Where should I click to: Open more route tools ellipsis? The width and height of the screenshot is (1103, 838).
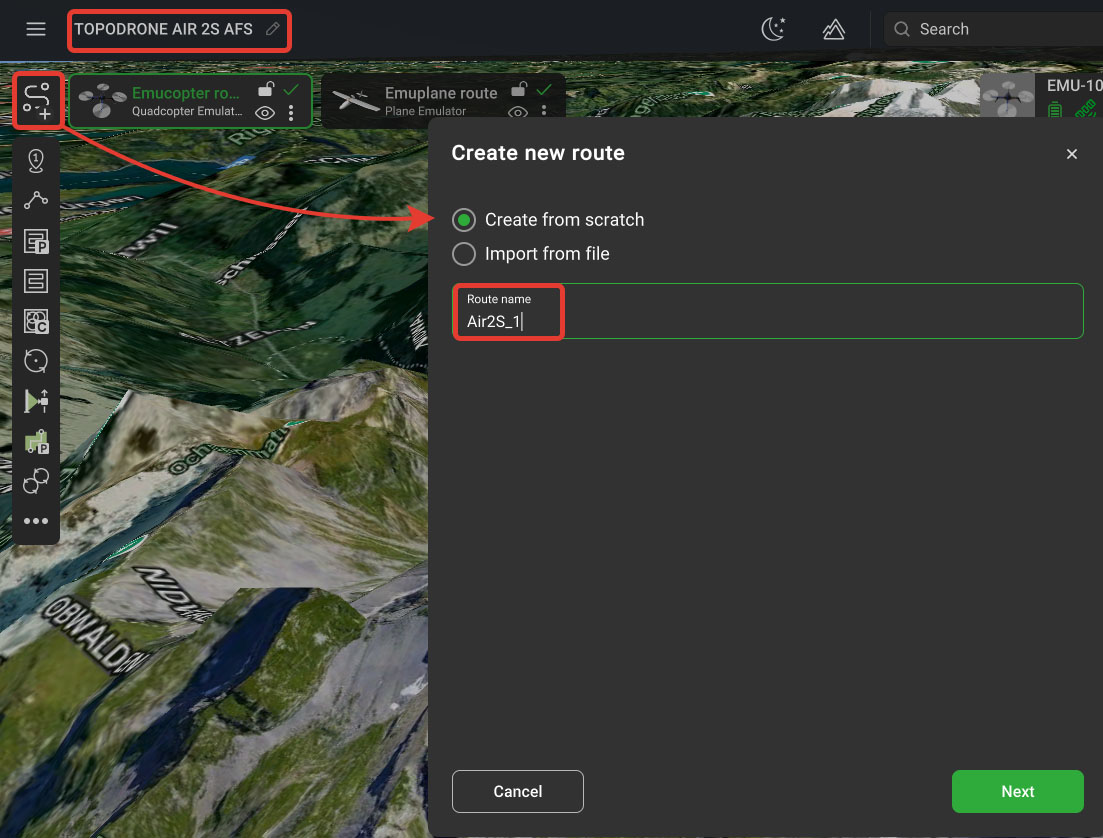pos(36,521)
